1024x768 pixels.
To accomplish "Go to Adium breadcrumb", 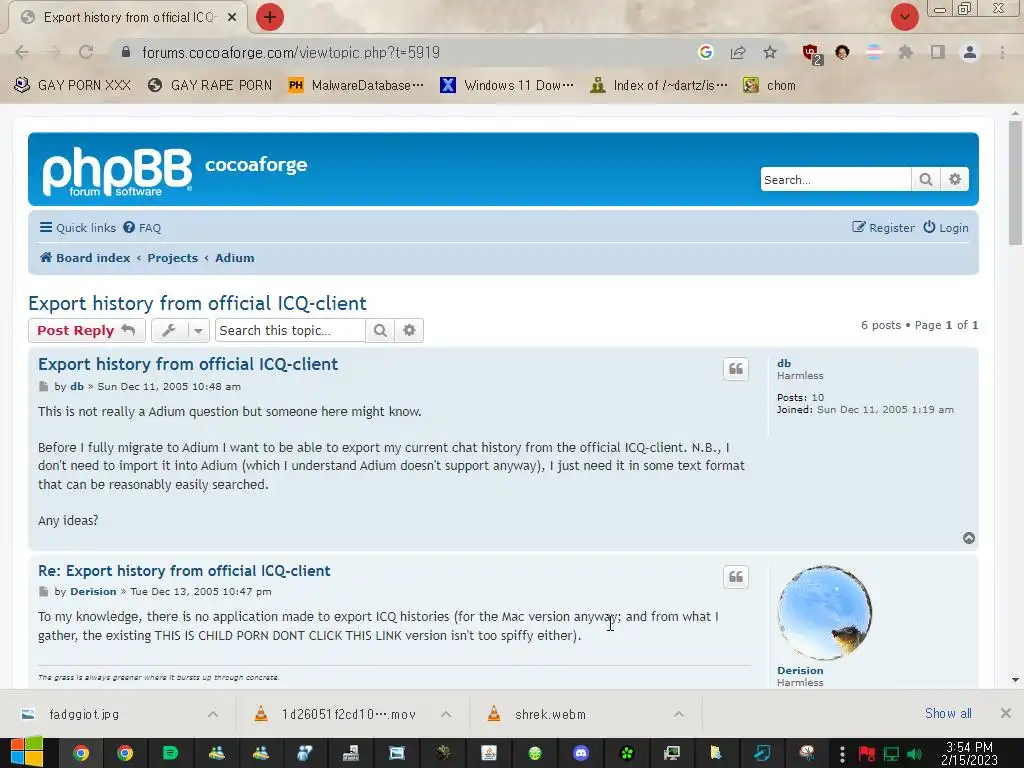I will [234, 258].
